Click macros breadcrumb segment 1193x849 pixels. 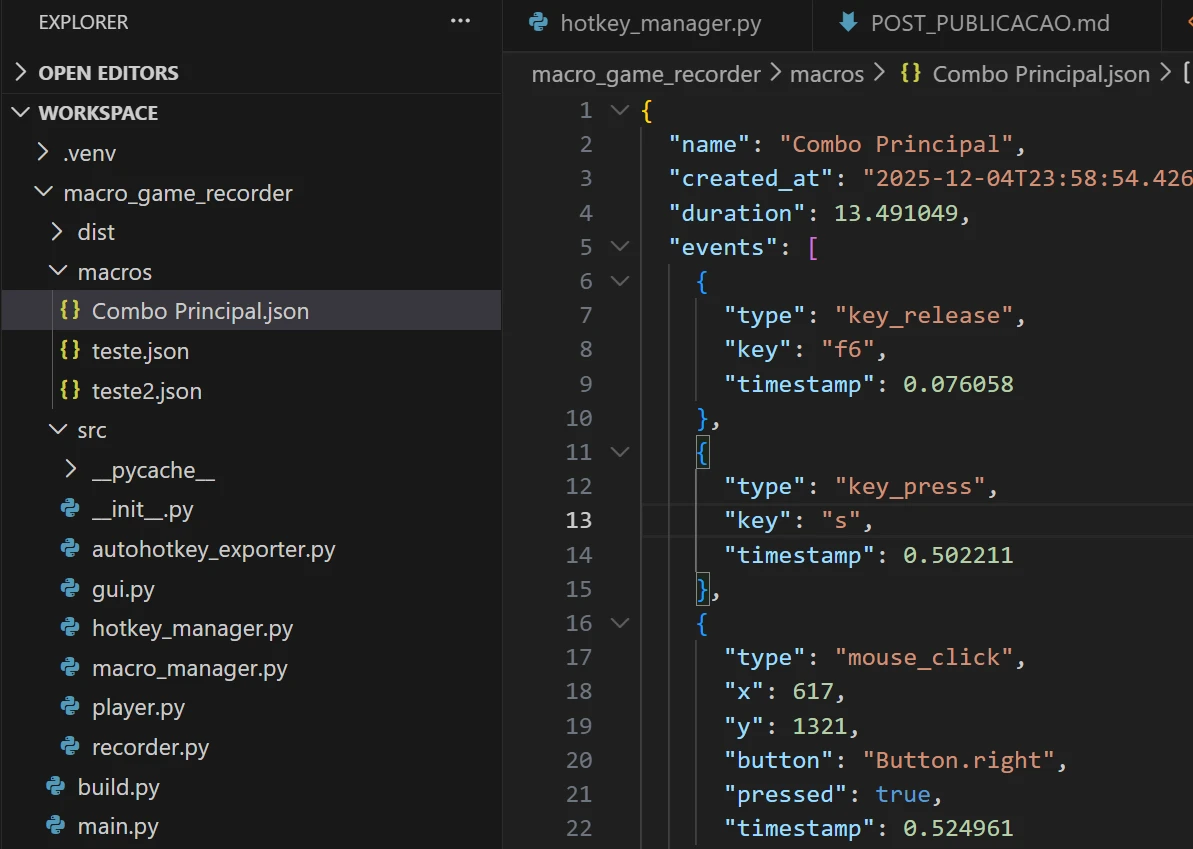pos(827,74)
